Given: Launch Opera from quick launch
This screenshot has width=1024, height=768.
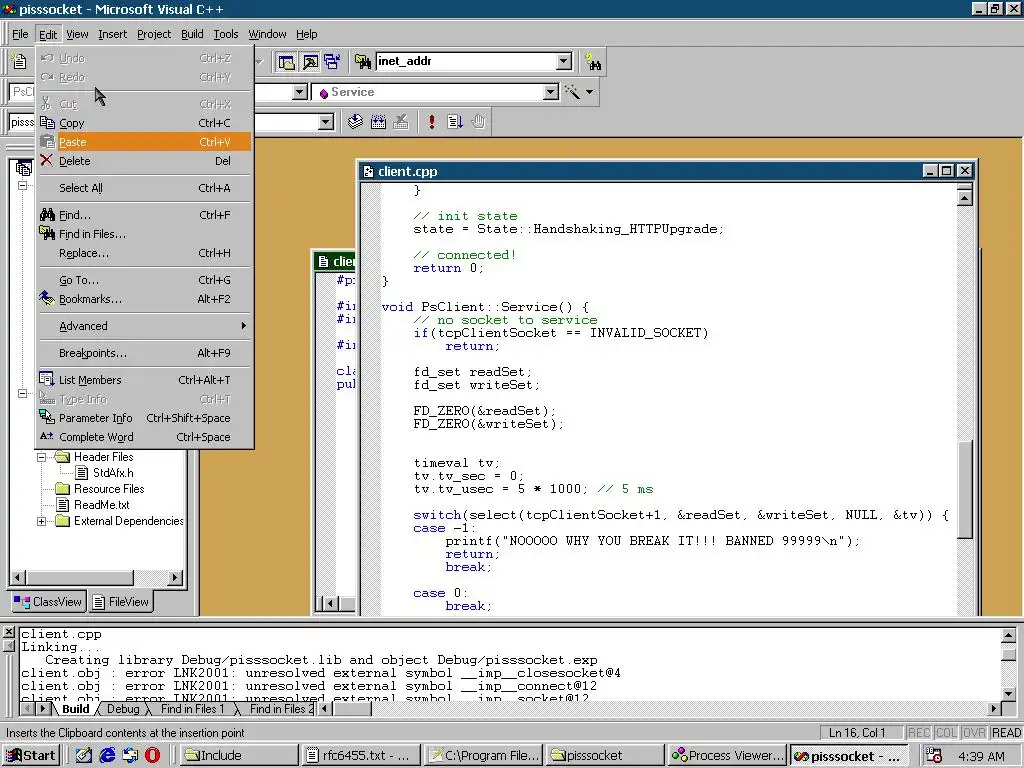Looking at the screenshot, I should 152,756.
